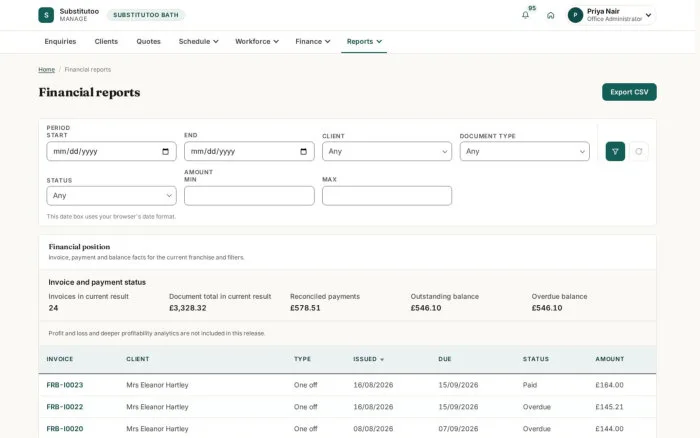Sort by Issued column header

368,359
